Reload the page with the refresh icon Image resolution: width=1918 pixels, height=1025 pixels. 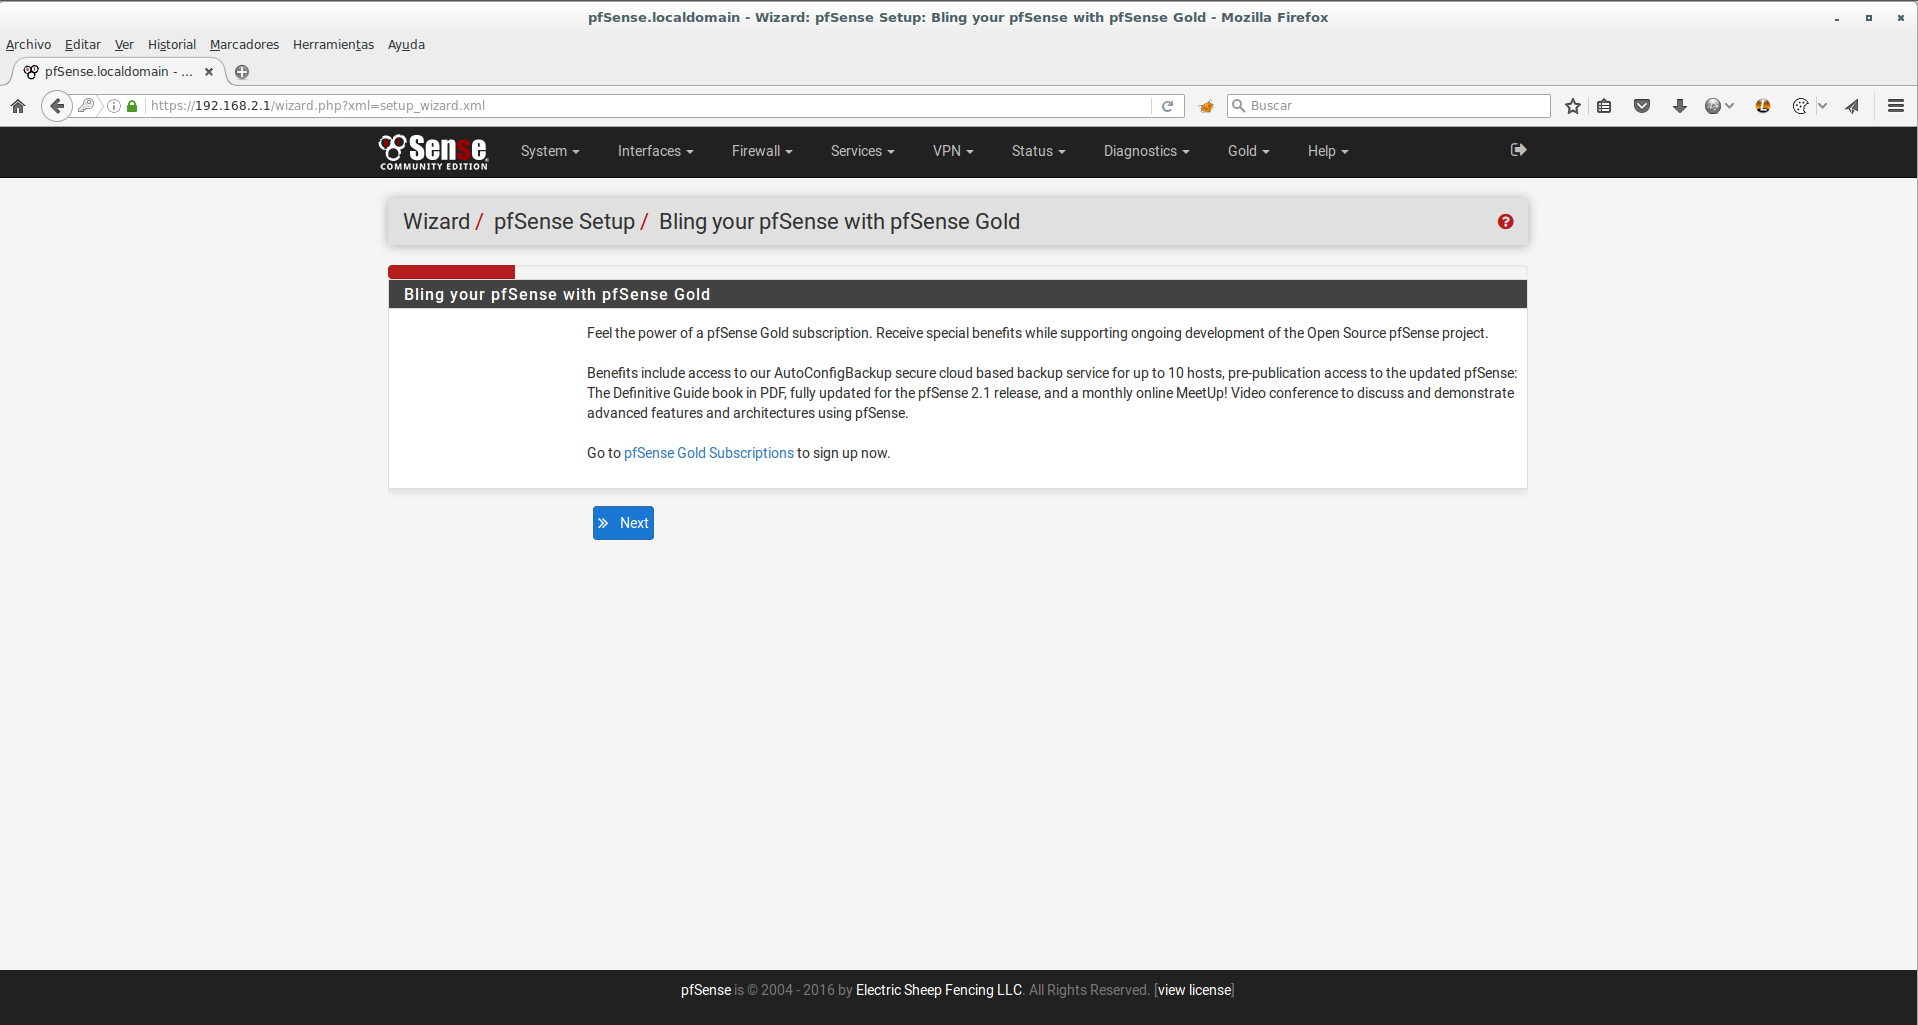pos(1167,106)
